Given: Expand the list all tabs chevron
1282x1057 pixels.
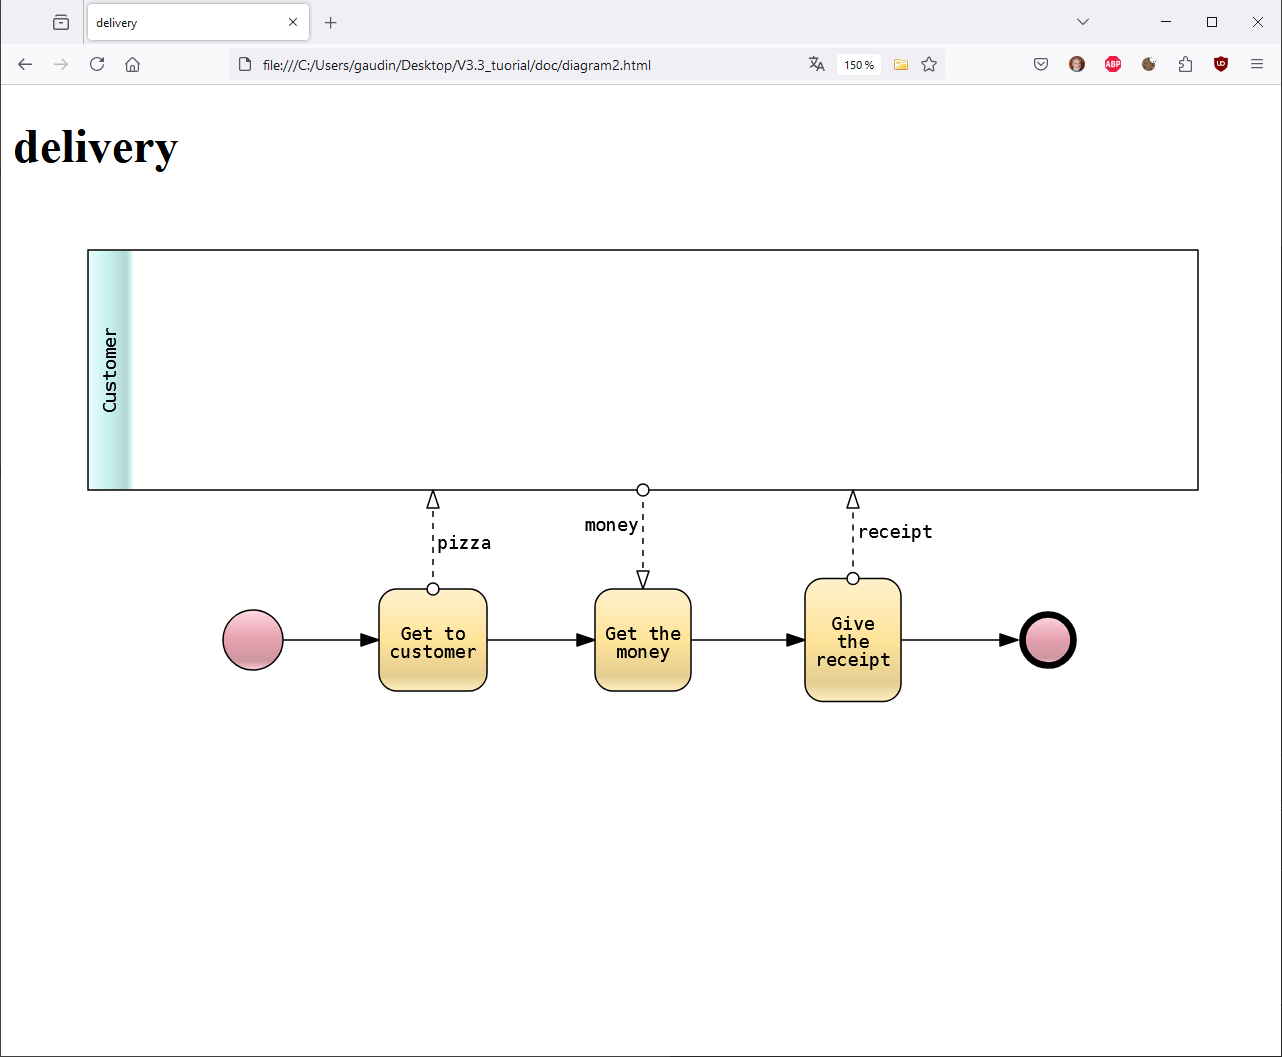Looking at the screenshot, I should 1083,22.
